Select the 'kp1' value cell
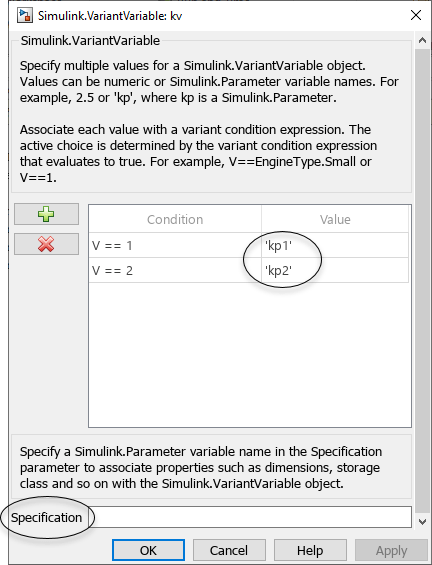The image size is (432, 565). 335,245
